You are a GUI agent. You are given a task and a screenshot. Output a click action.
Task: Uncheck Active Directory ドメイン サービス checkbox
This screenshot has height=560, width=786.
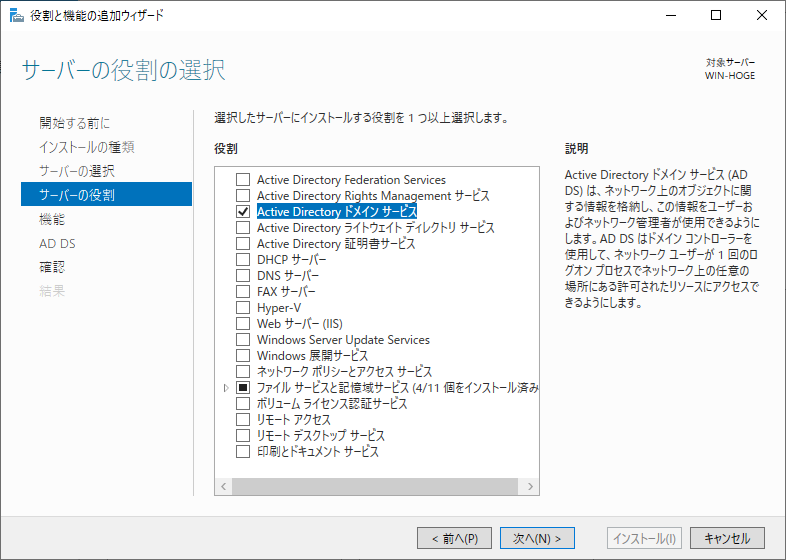coord(243,212)
